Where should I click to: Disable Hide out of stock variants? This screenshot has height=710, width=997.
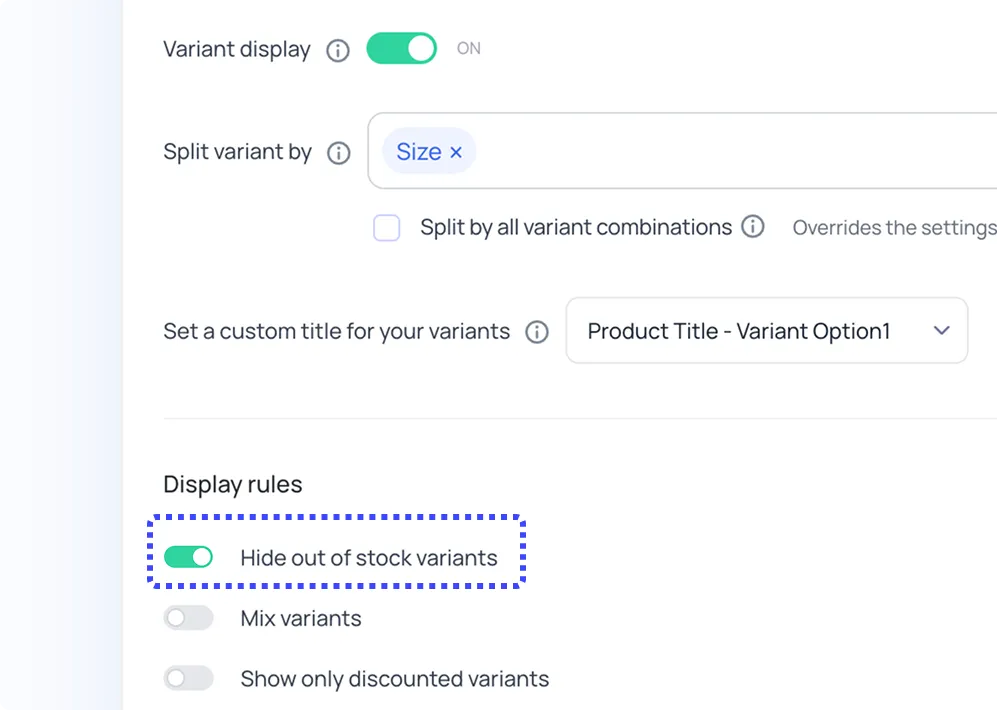coord(189,556)
